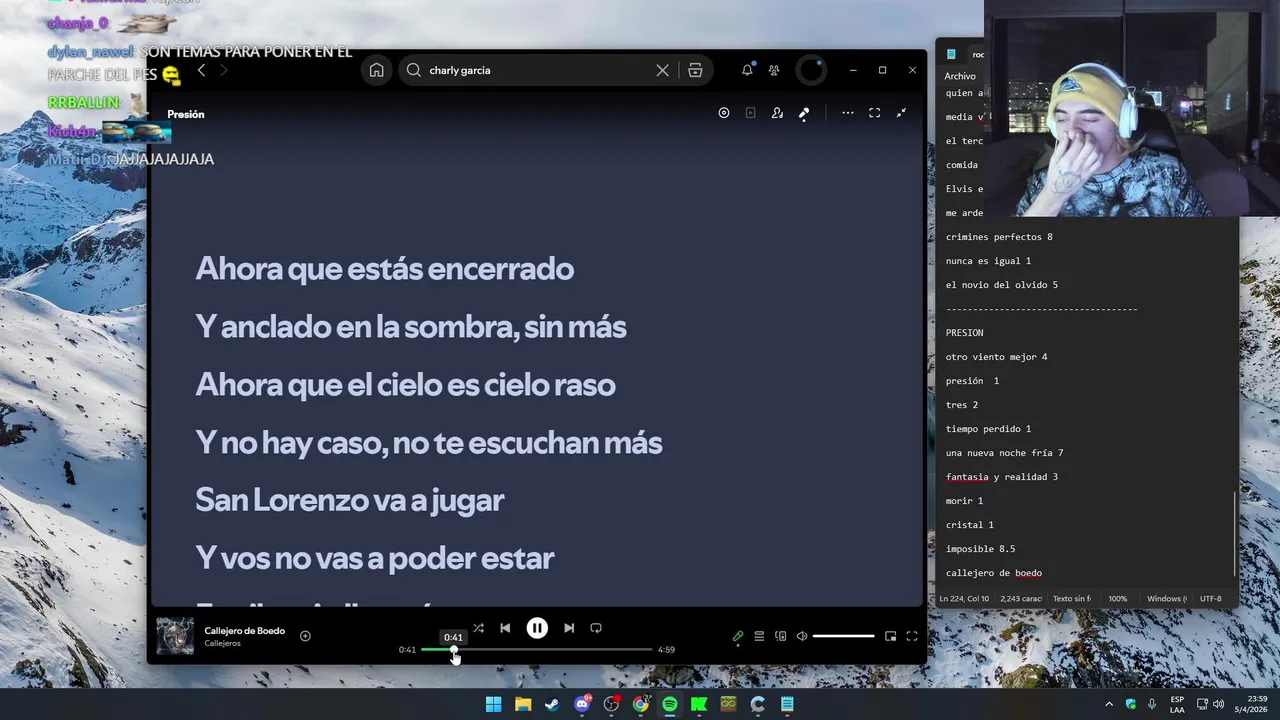Enter full screen from player bar

[912, 636]
